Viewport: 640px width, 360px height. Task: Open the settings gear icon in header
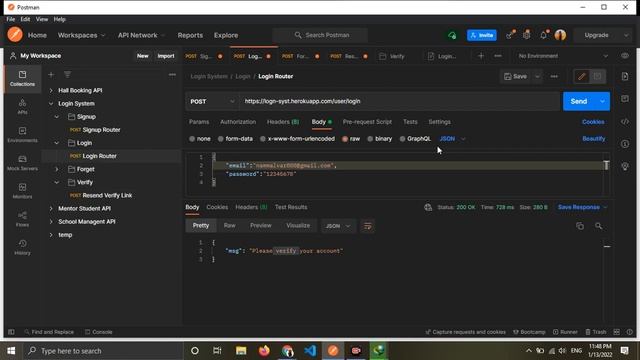pos(527,35)
